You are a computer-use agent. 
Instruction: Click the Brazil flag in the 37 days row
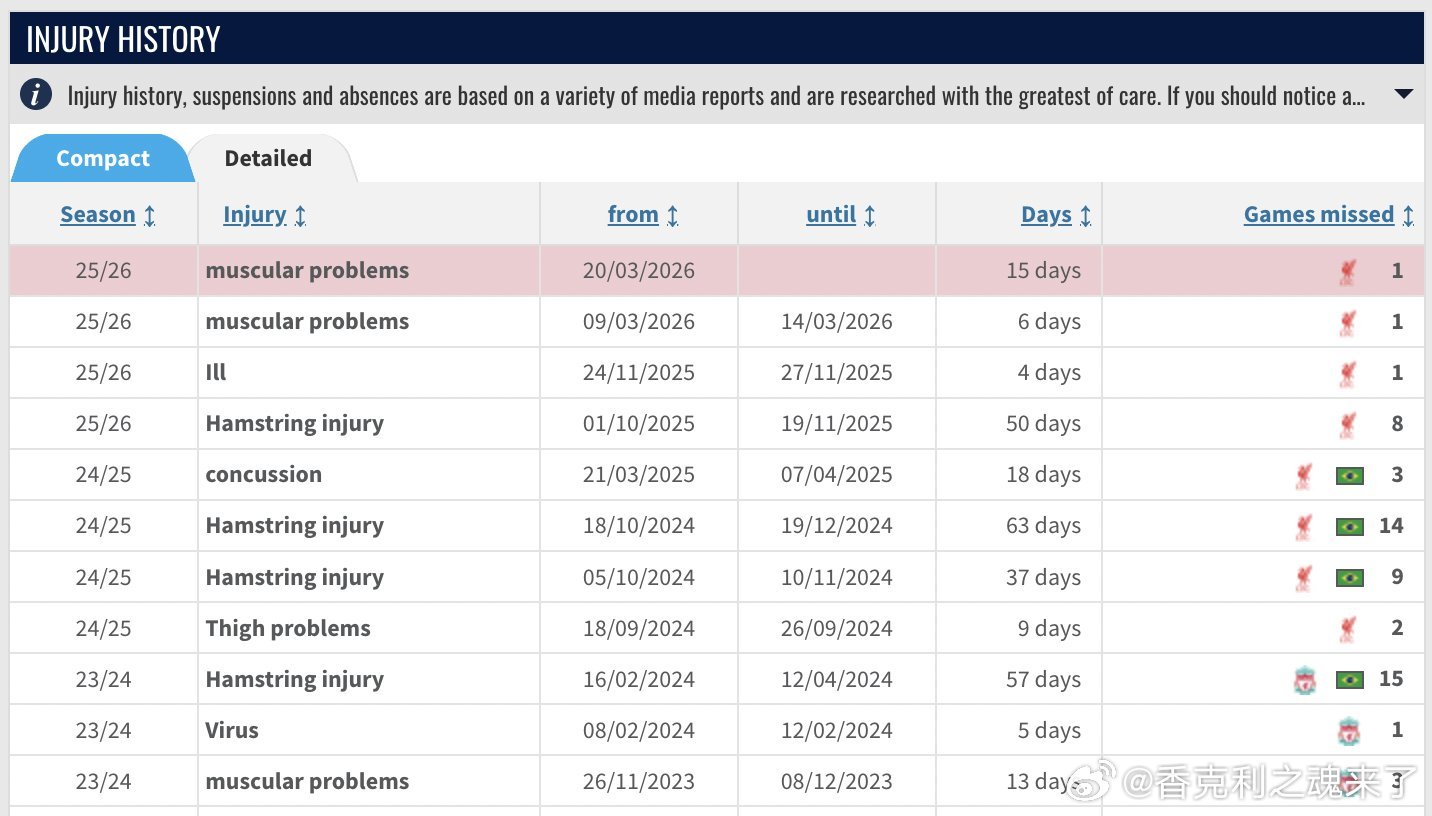click(x=1350, y=578)
